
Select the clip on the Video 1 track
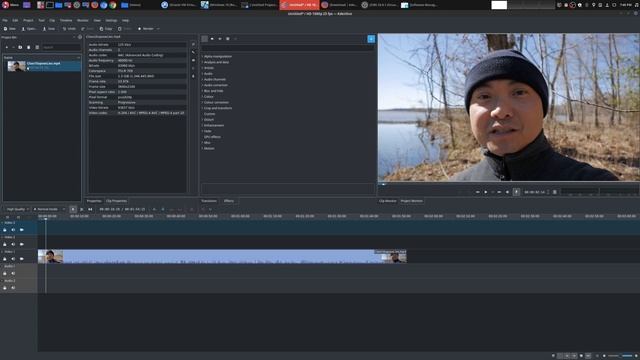[222, 256]
